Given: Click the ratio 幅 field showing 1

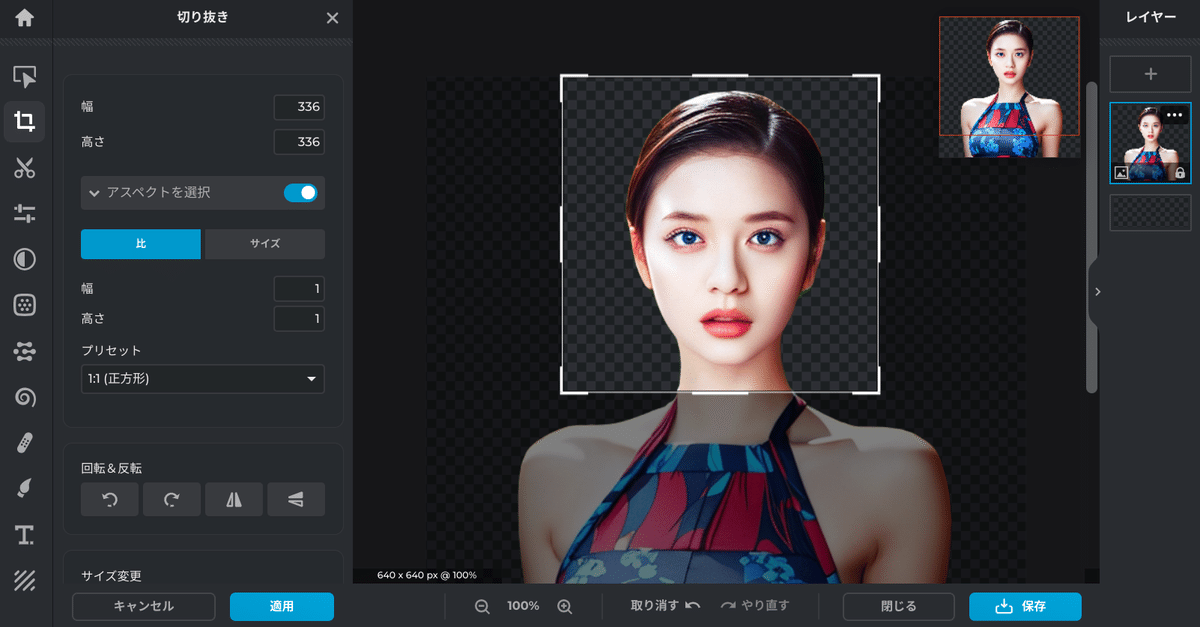Looking at the screenshot, I should click(299, 289).
